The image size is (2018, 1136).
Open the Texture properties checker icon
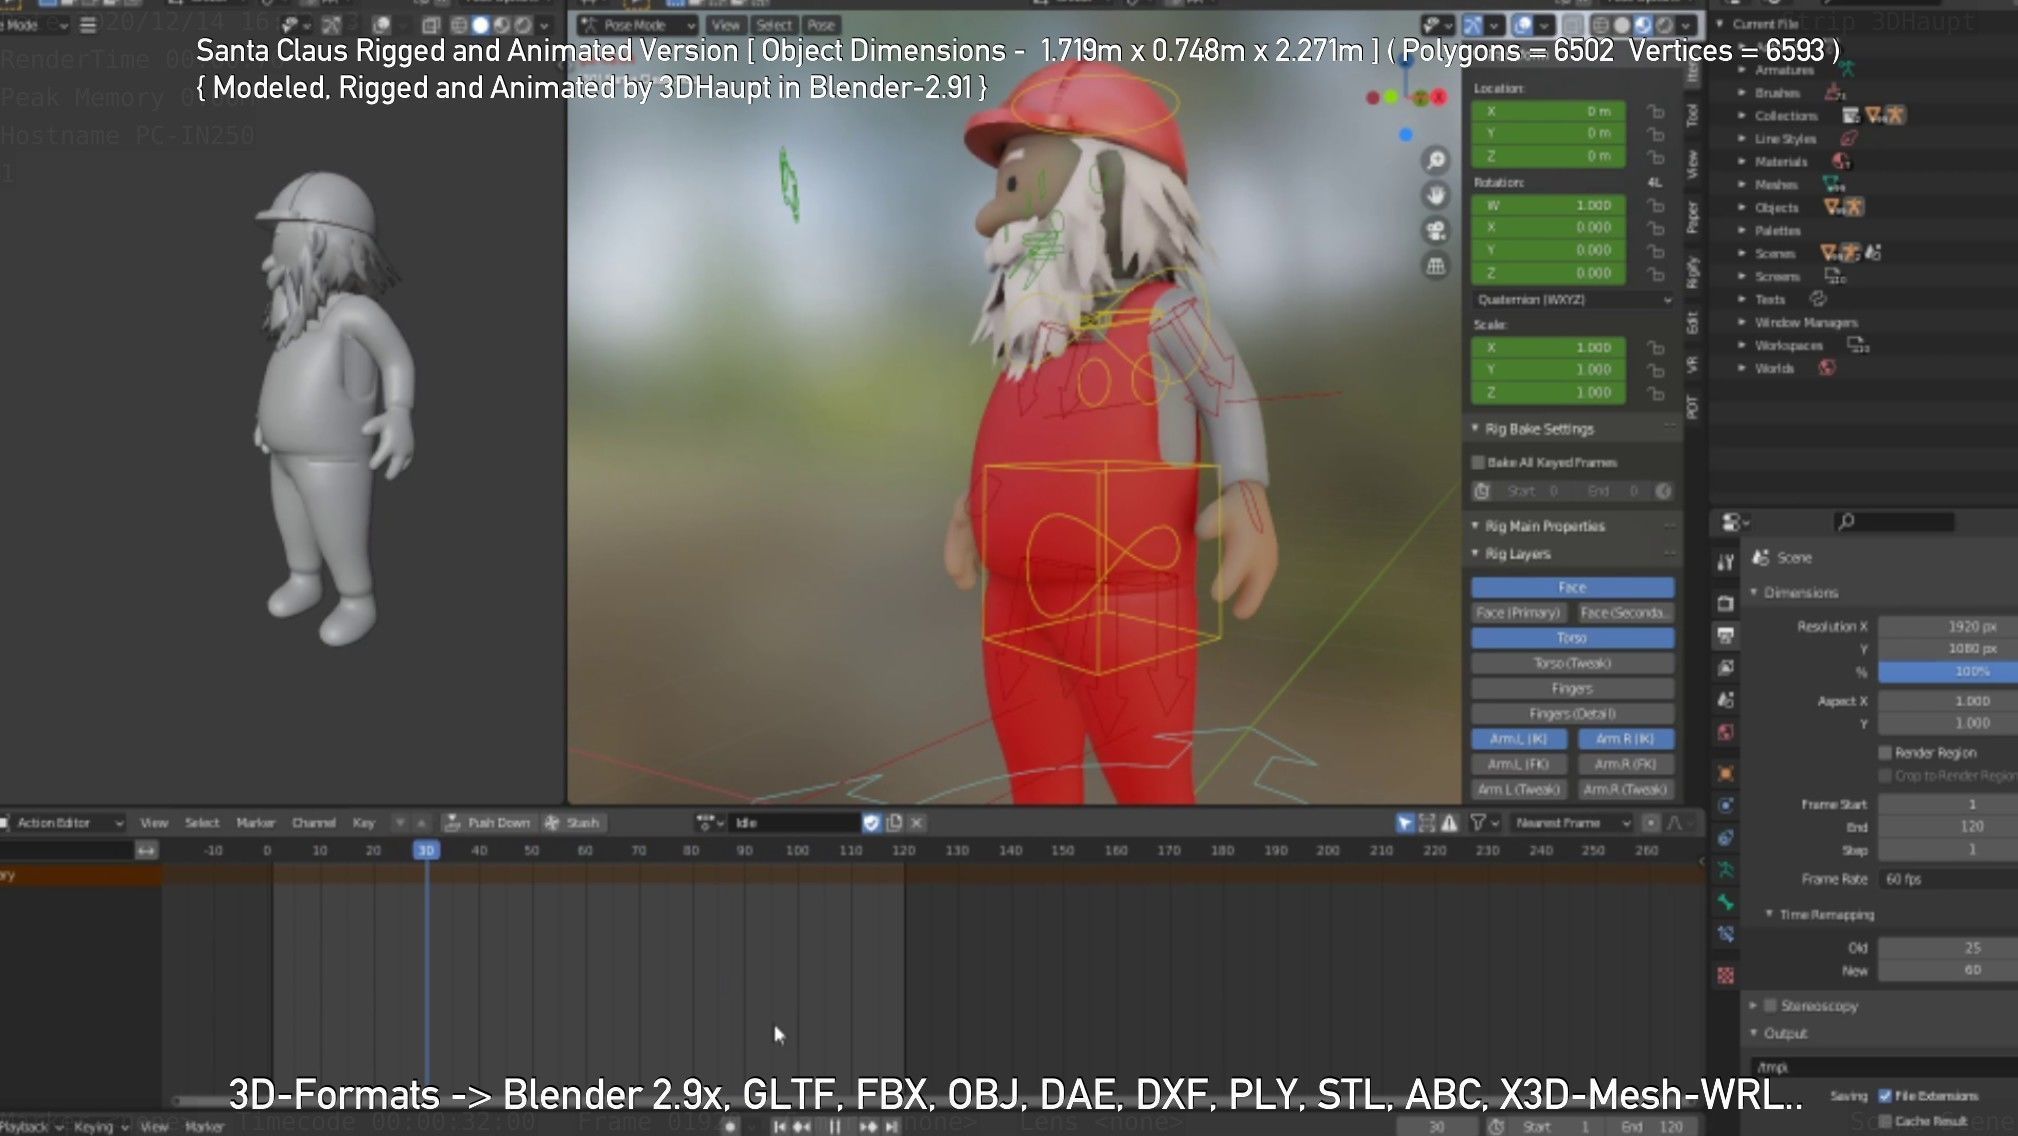(x=1725, y=975)
